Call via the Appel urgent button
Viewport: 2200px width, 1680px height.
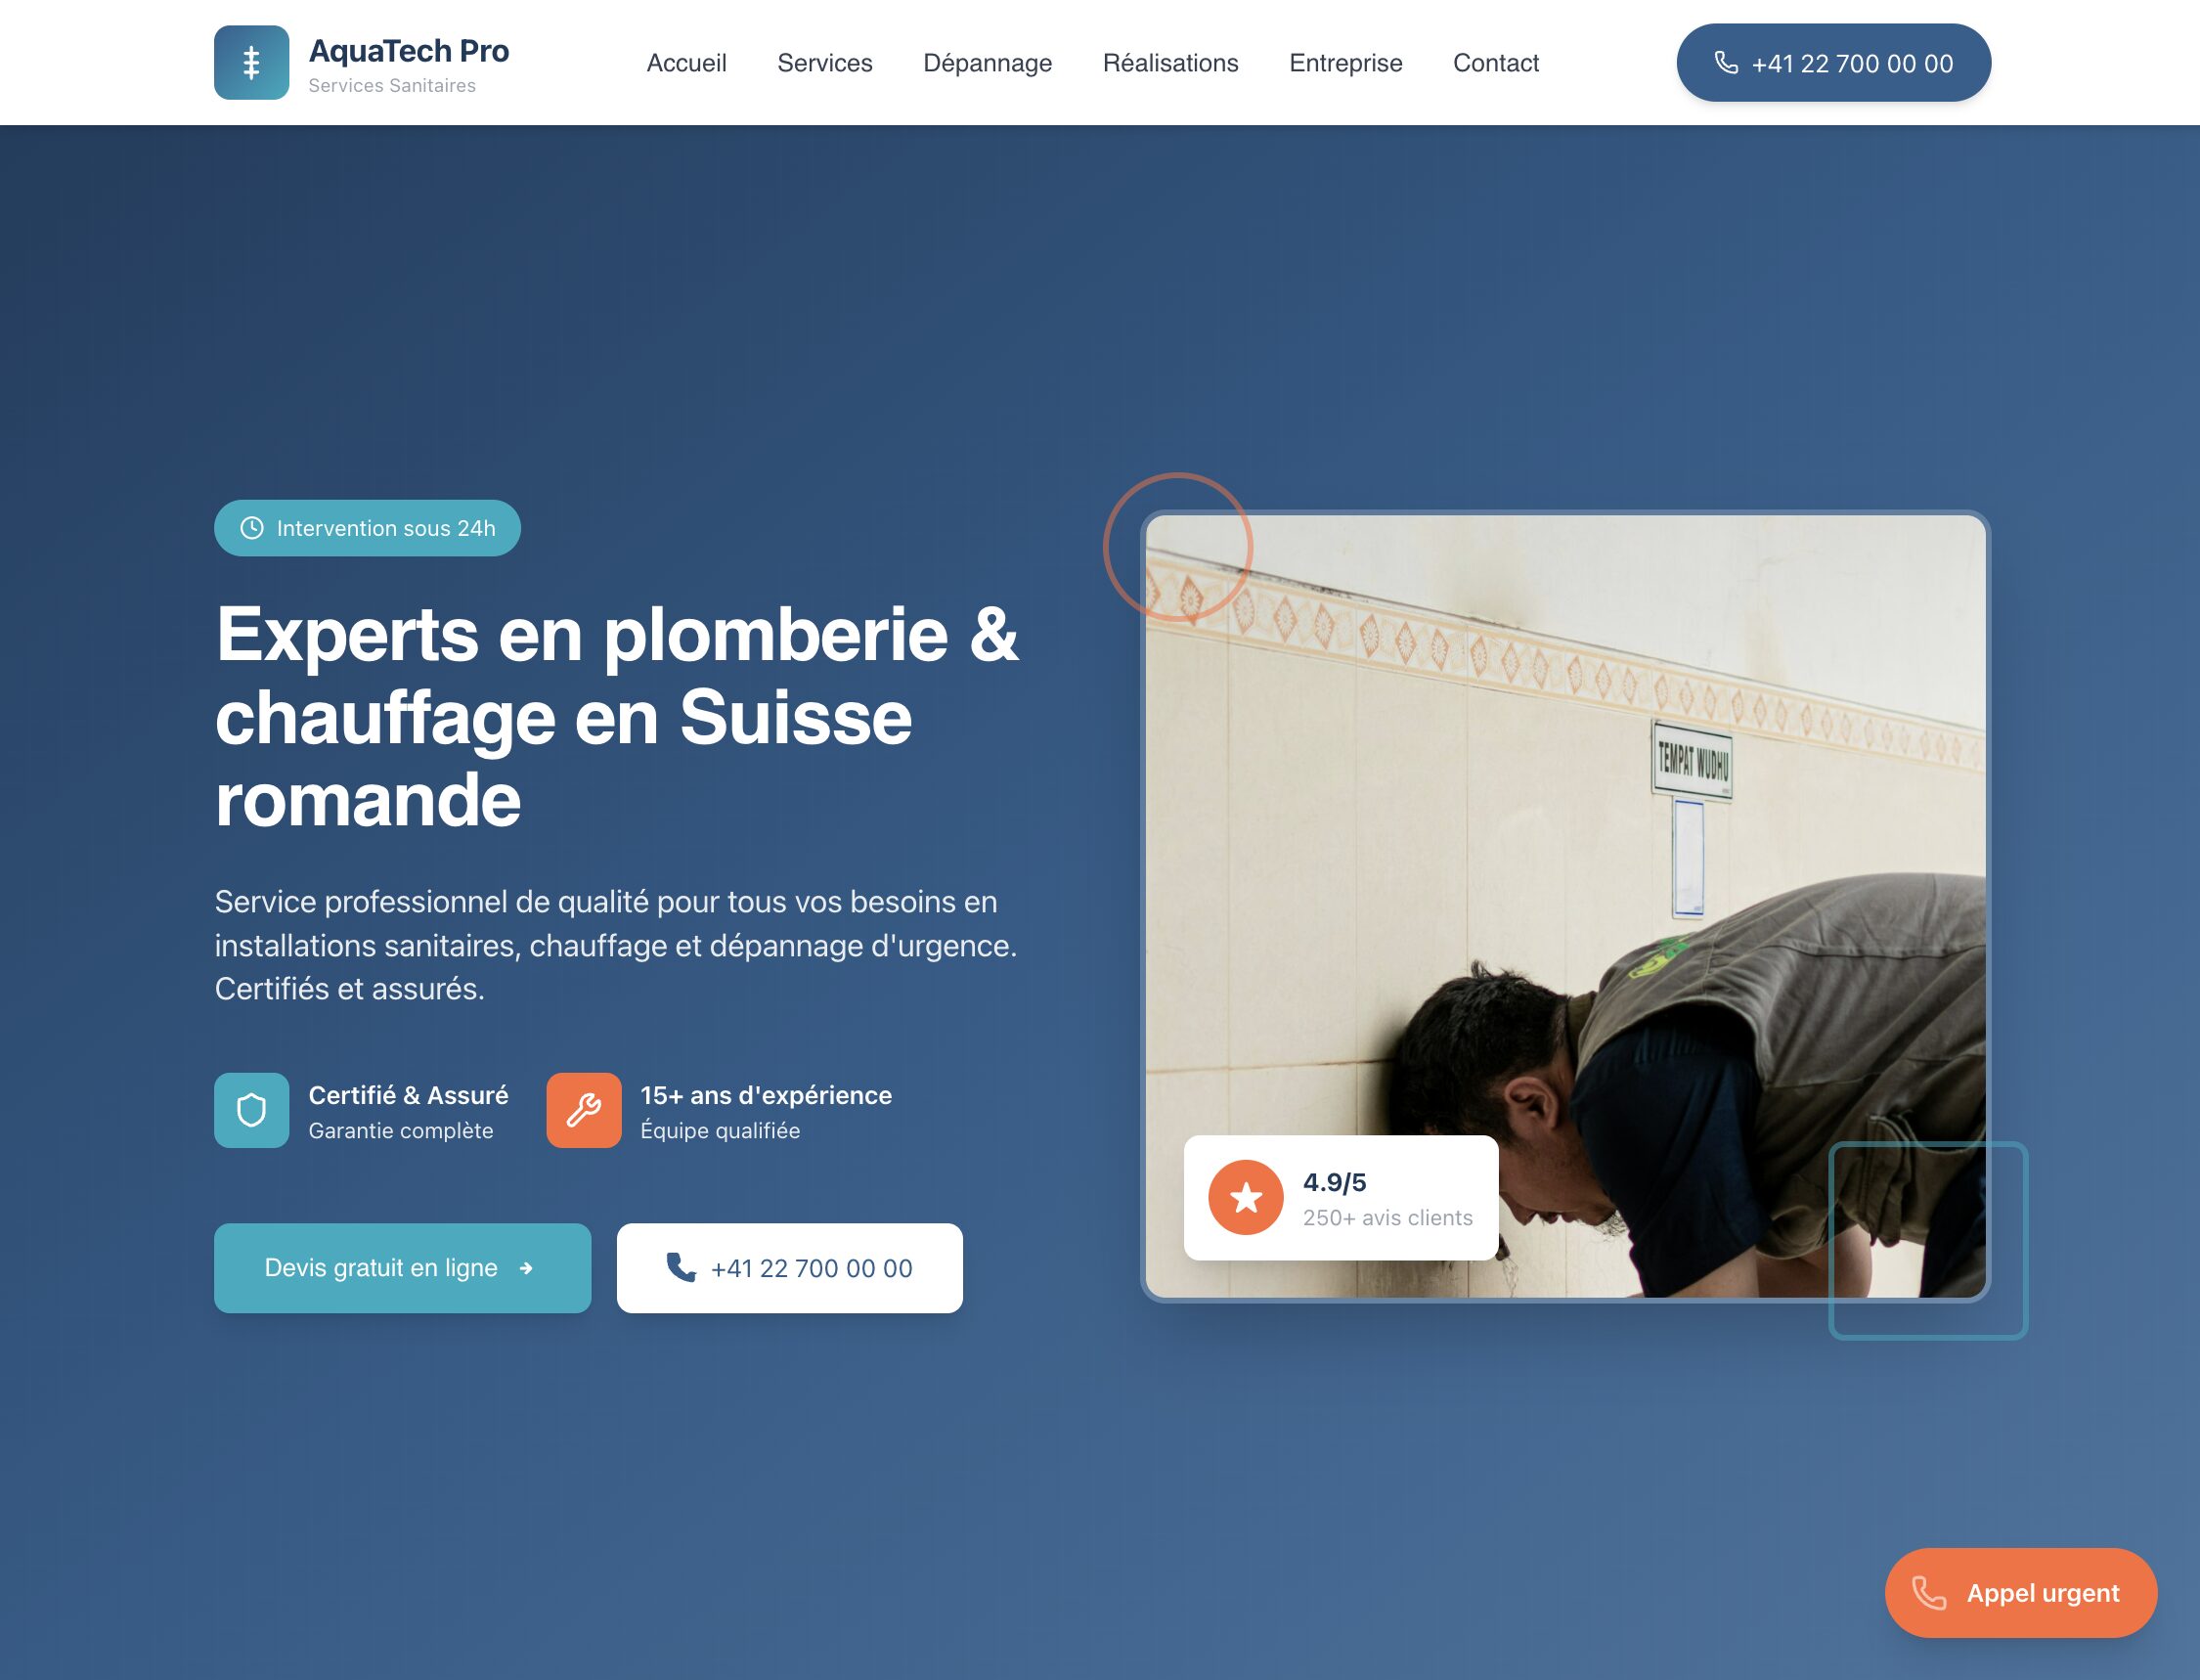pyautogui.click(x=2020, y=1593)
